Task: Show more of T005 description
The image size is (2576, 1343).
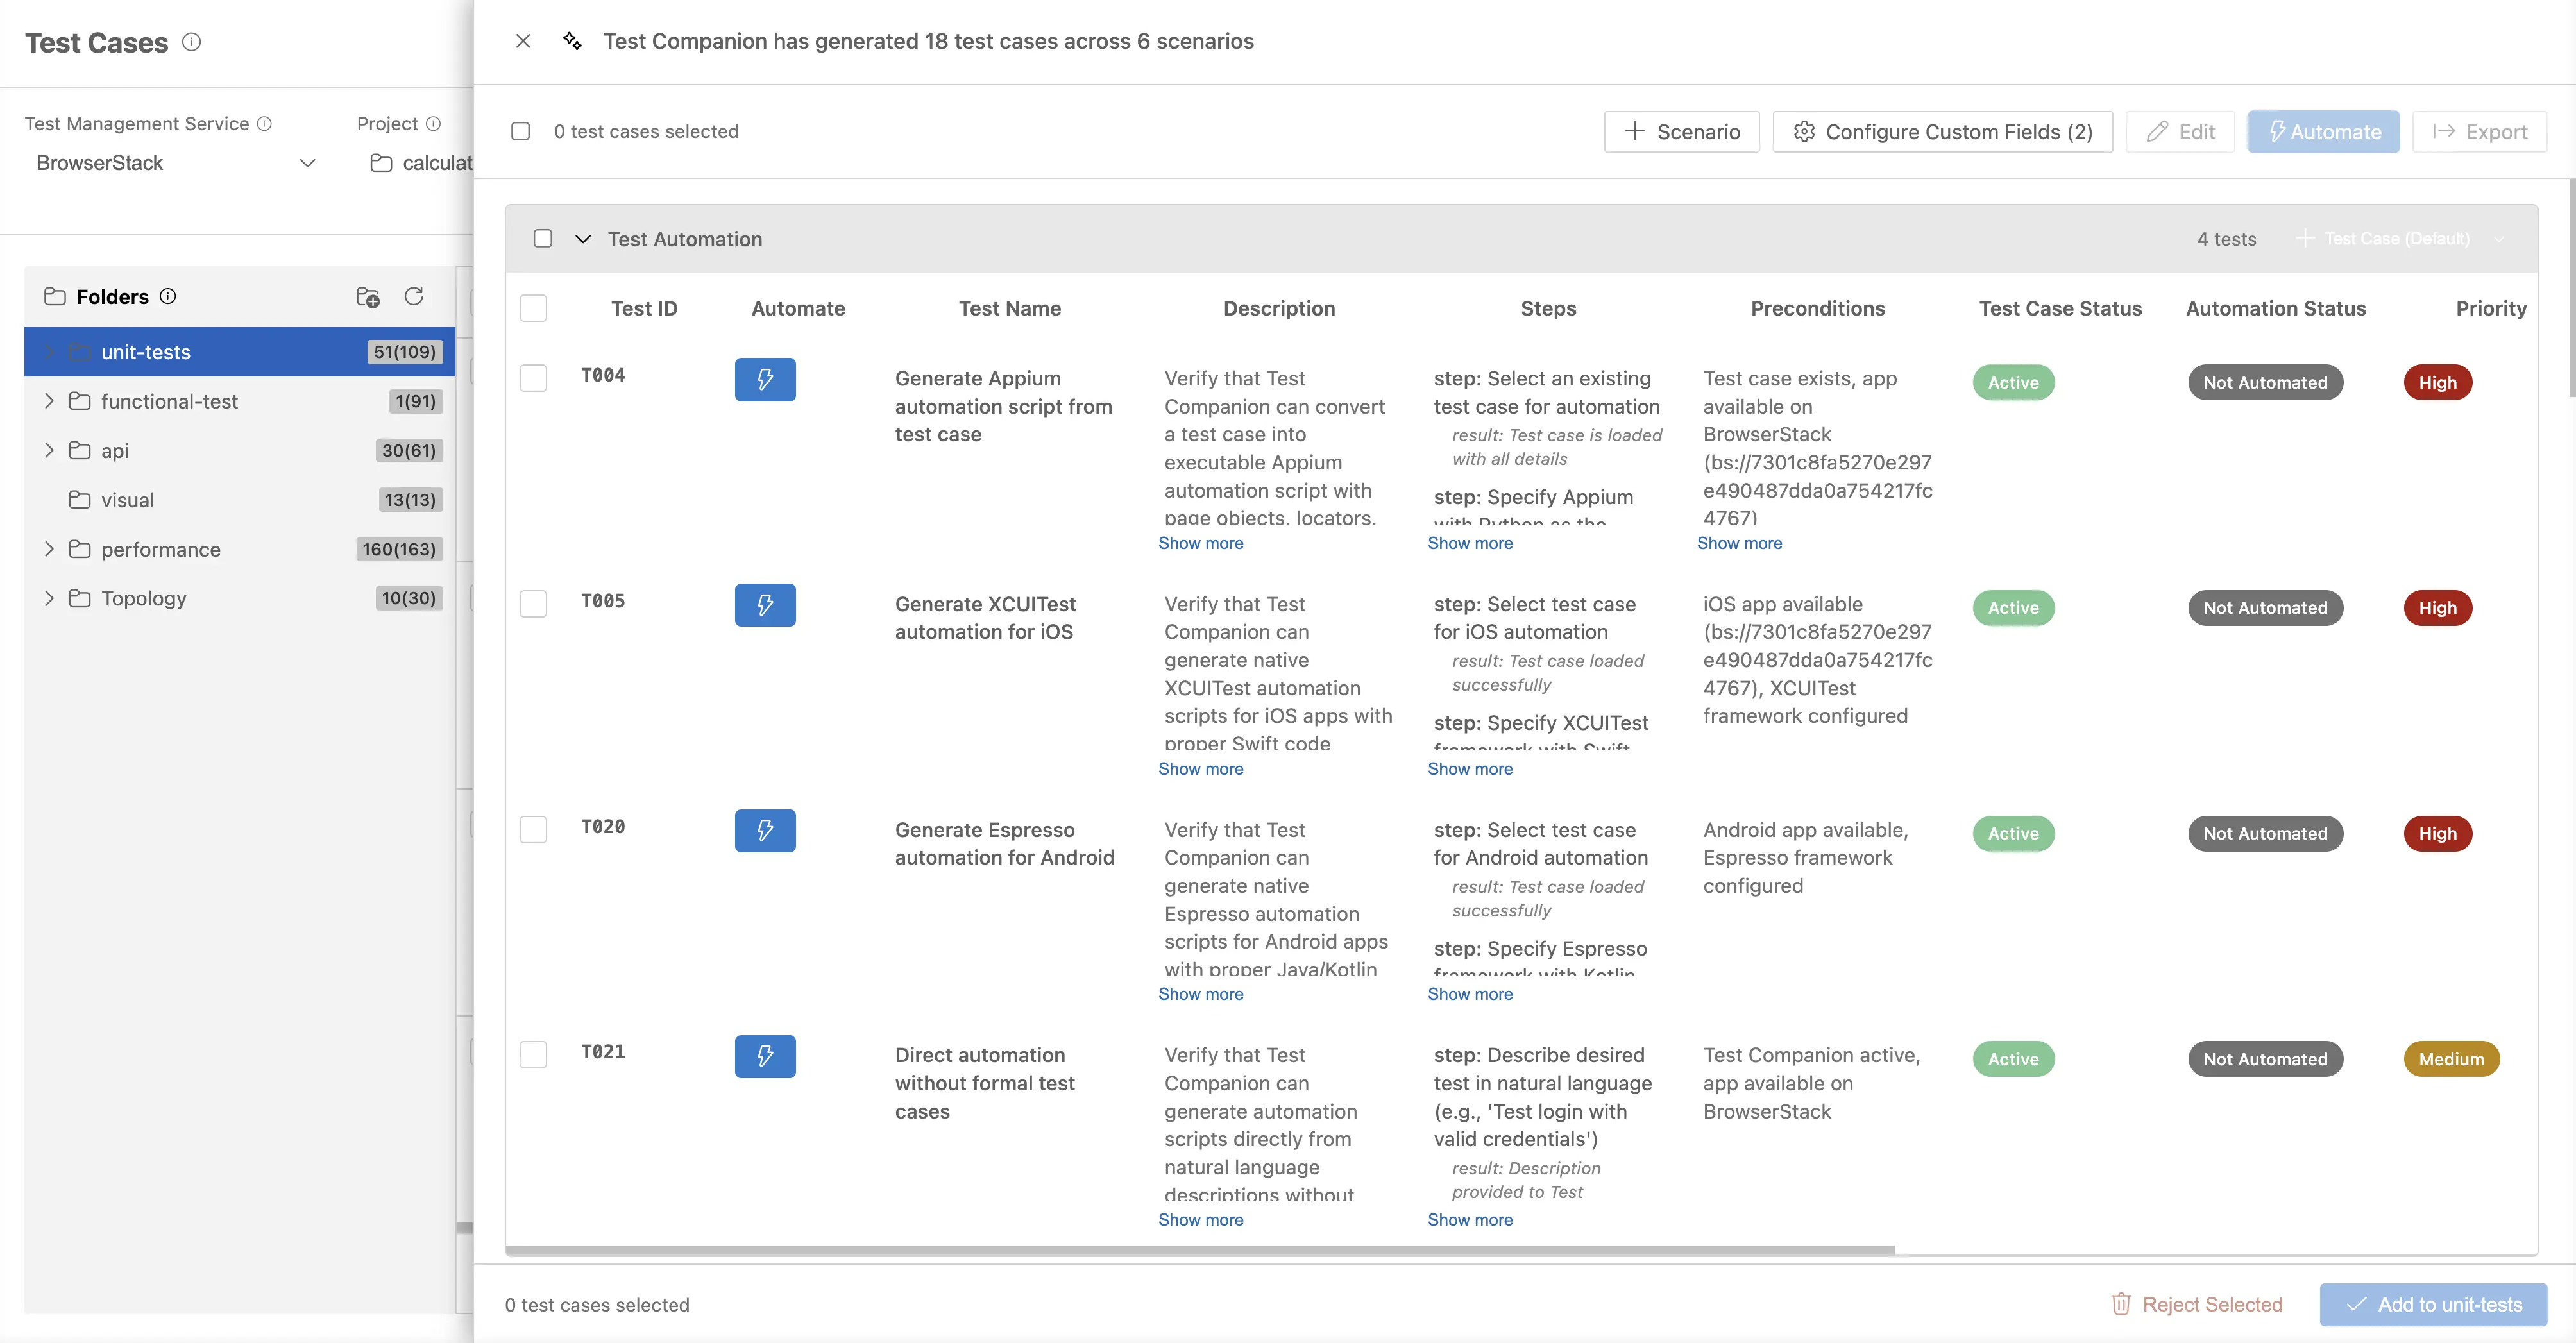Action: (x=1200, y=769)
